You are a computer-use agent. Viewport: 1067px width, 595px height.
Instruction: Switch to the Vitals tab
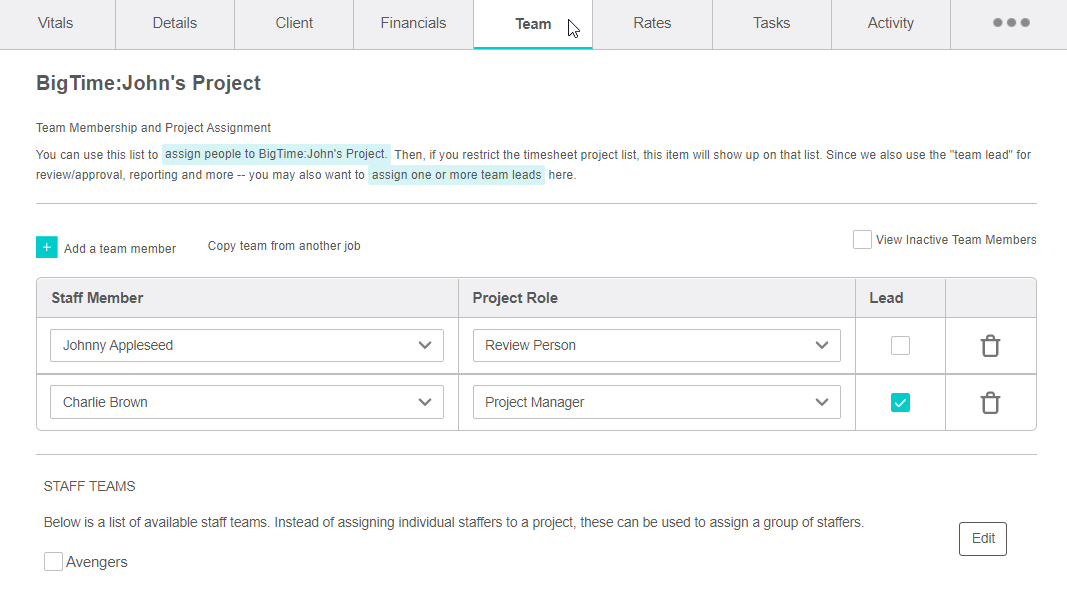coord(55,23)
